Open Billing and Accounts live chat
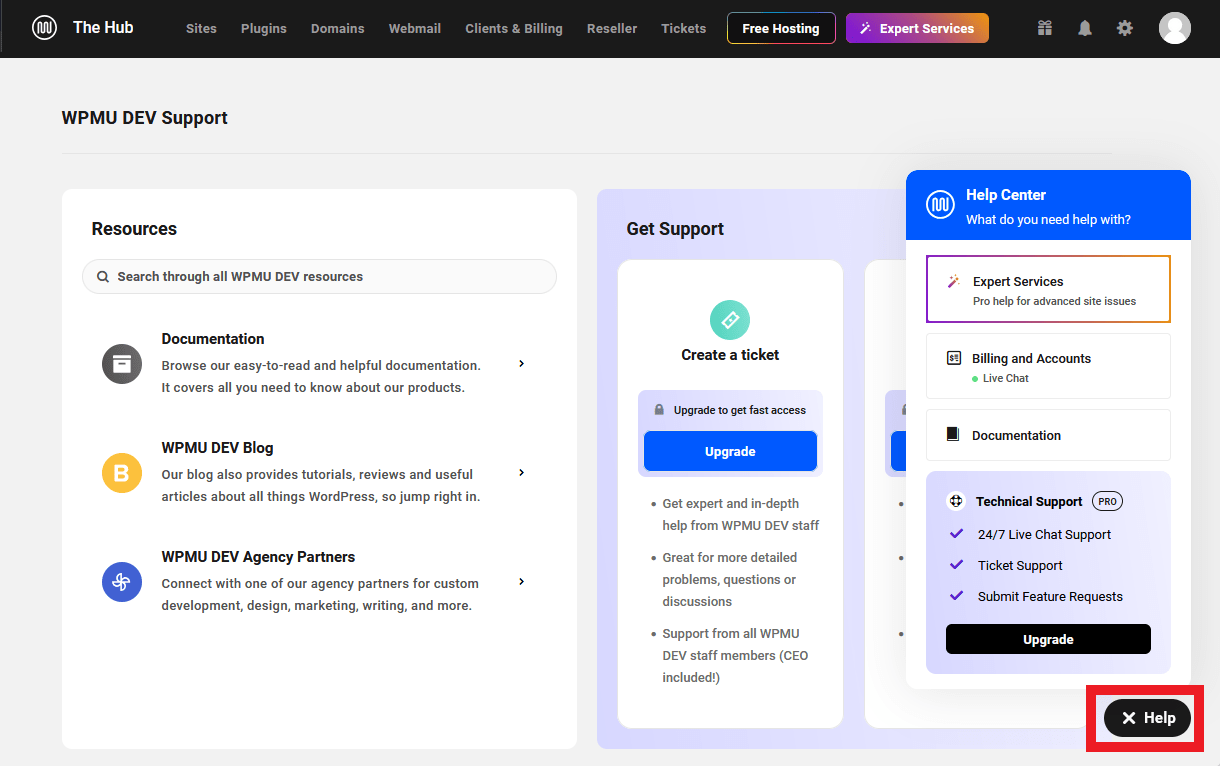This screenshot has height=766, width=1220. [1048, 366]
